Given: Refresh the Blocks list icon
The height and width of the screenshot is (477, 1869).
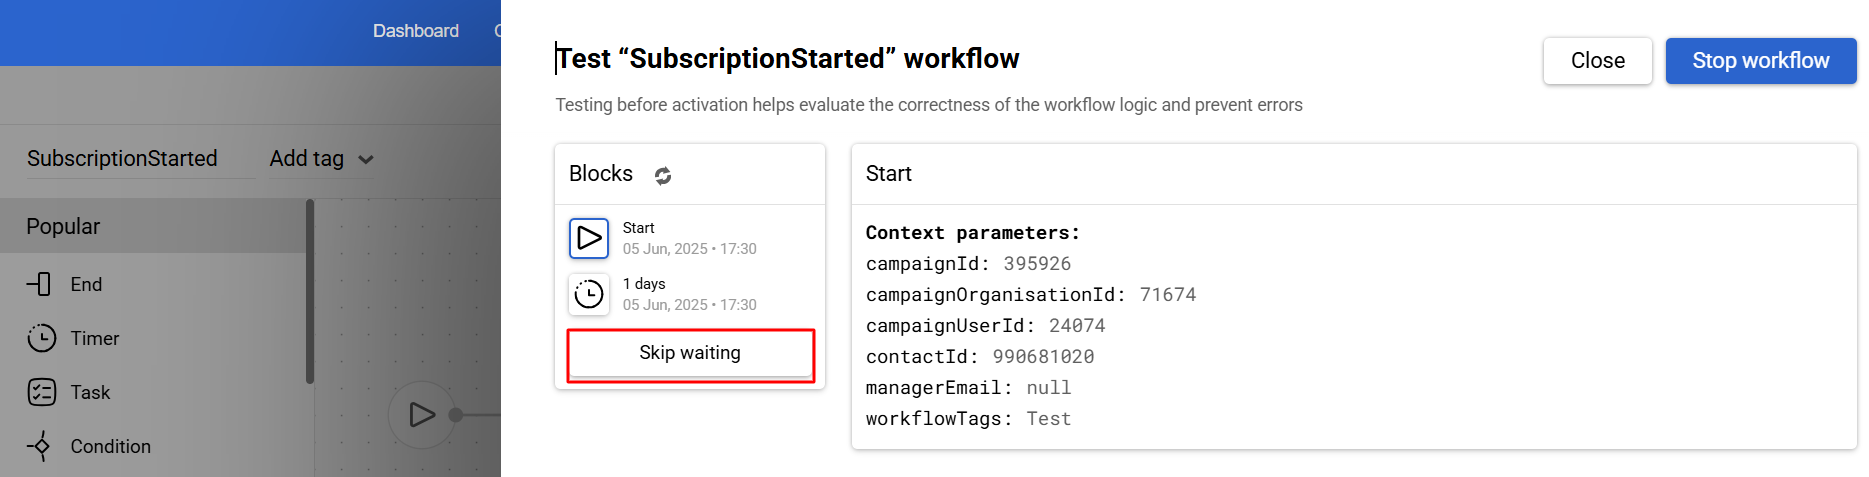Looking at the screenshot, I should (662, 176).
